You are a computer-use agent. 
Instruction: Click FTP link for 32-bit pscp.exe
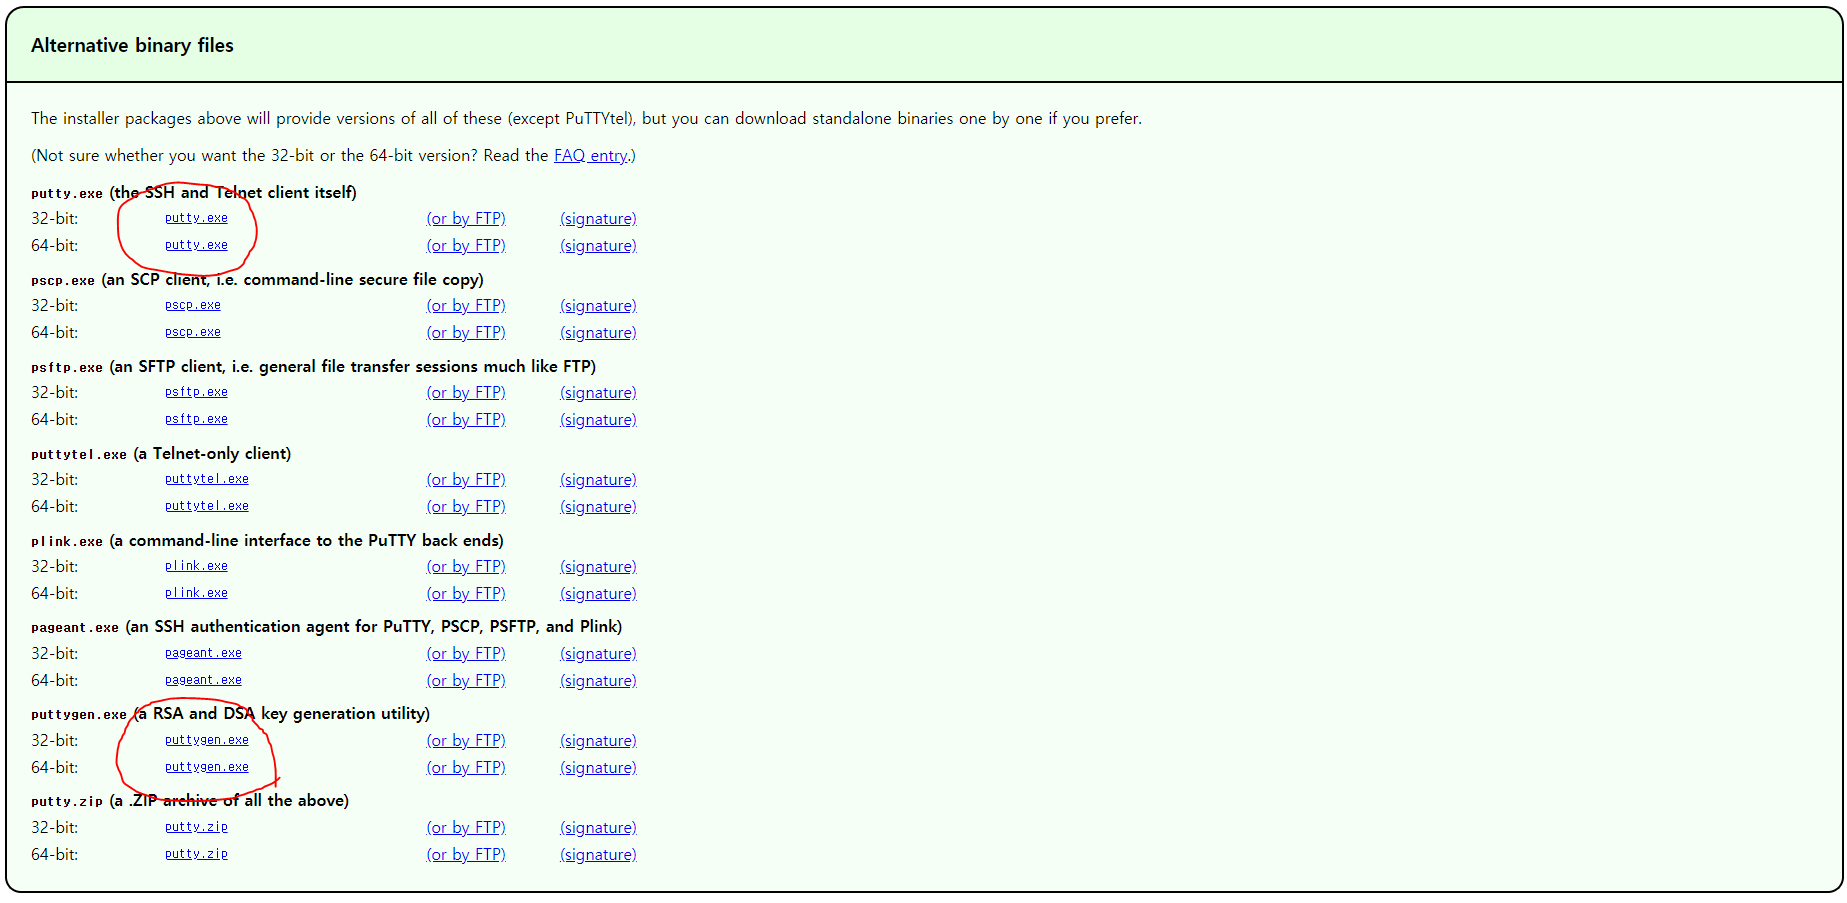466,306
